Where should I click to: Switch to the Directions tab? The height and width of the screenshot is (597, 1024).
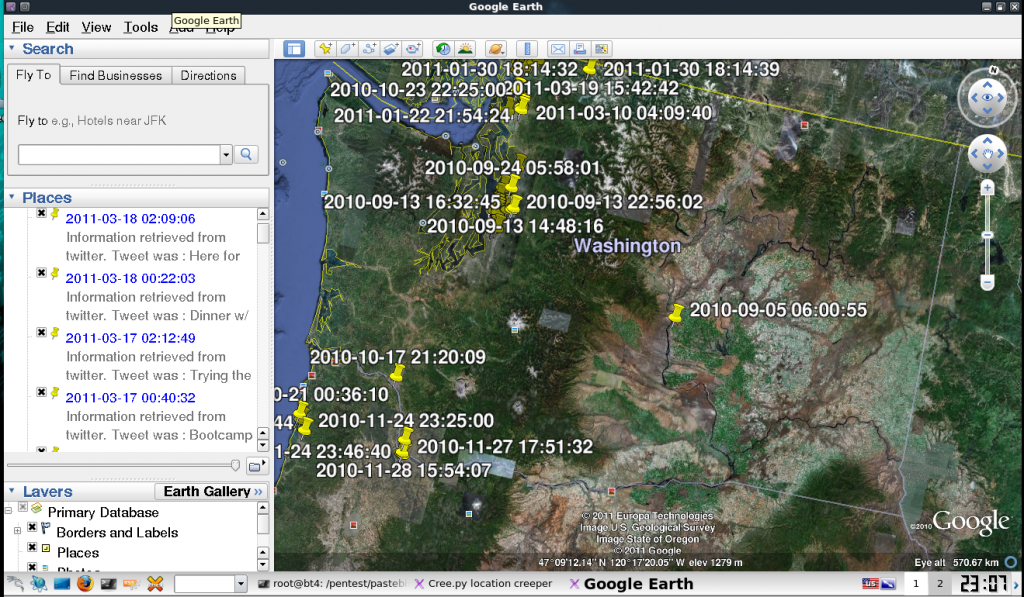208,75
